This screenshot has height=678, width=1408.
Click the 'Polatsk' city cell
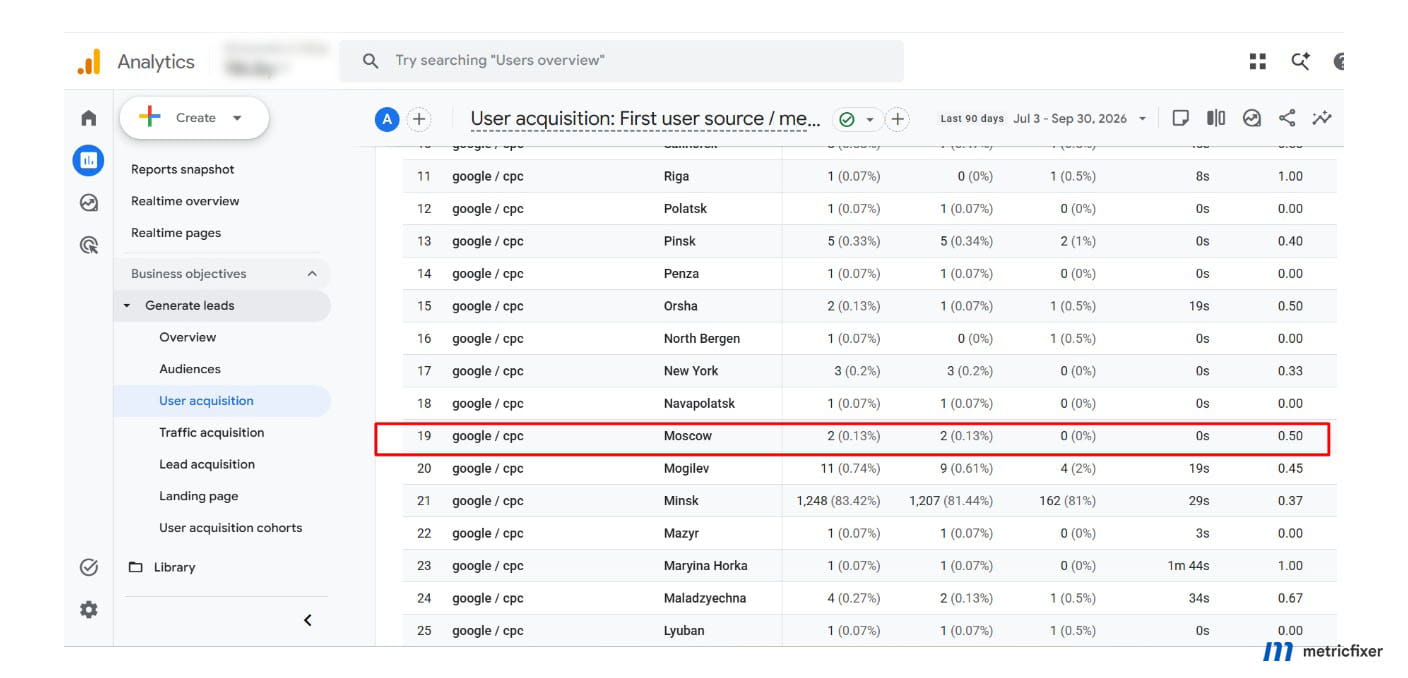click(684, 209)
